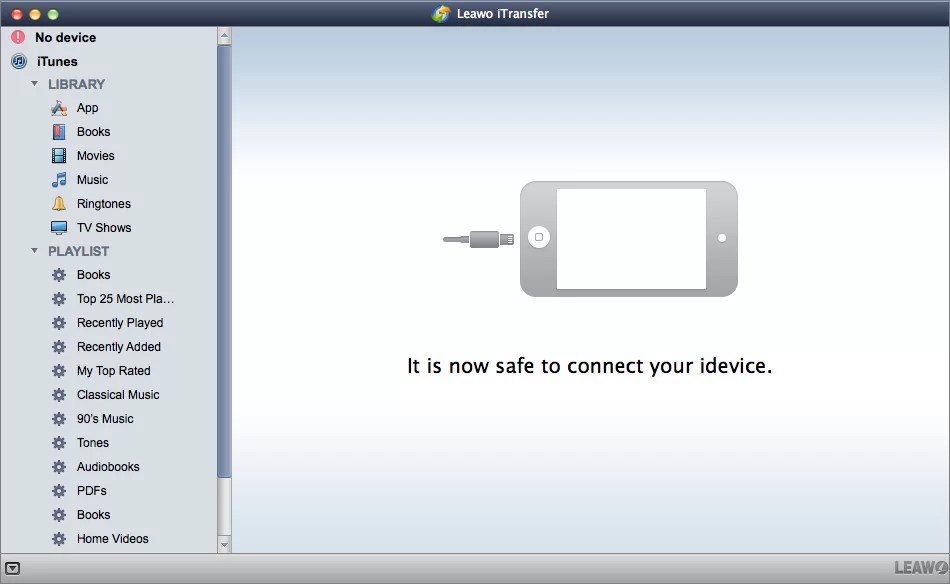
Task: Open the TV Shows library icon
Action: point(60,227)
